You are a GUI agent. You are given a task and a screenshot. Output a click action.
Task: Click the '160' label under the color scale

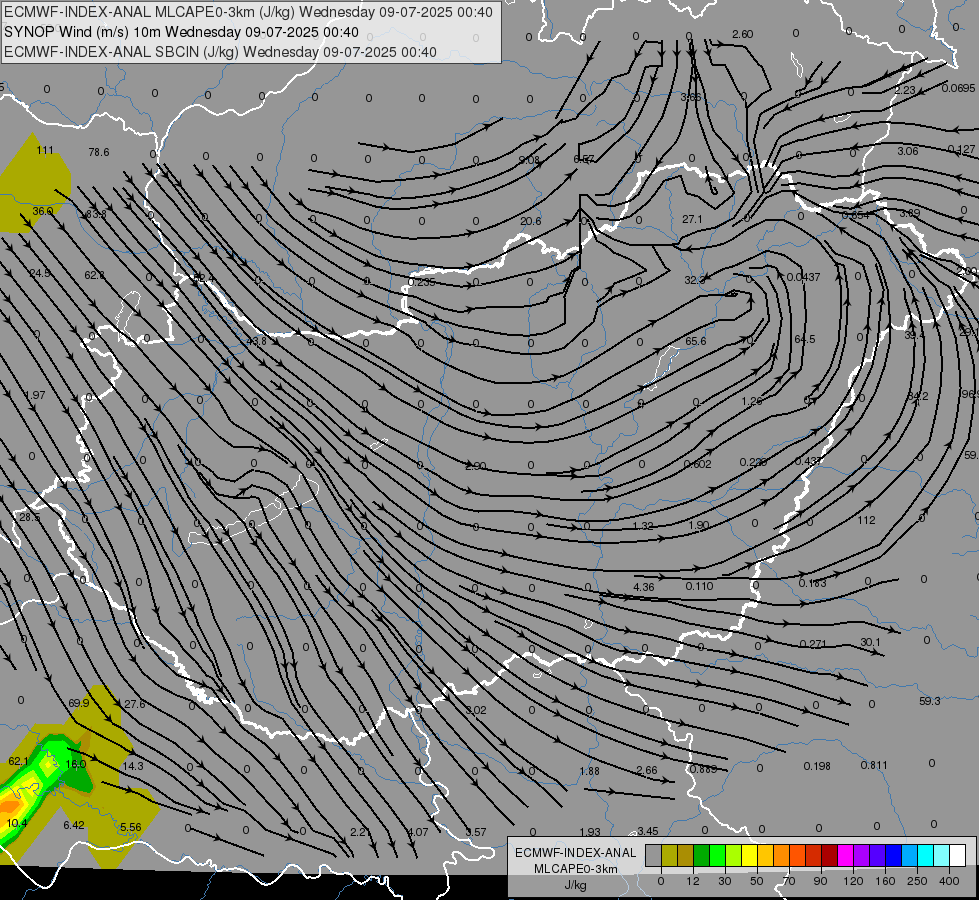click(885, 881)
